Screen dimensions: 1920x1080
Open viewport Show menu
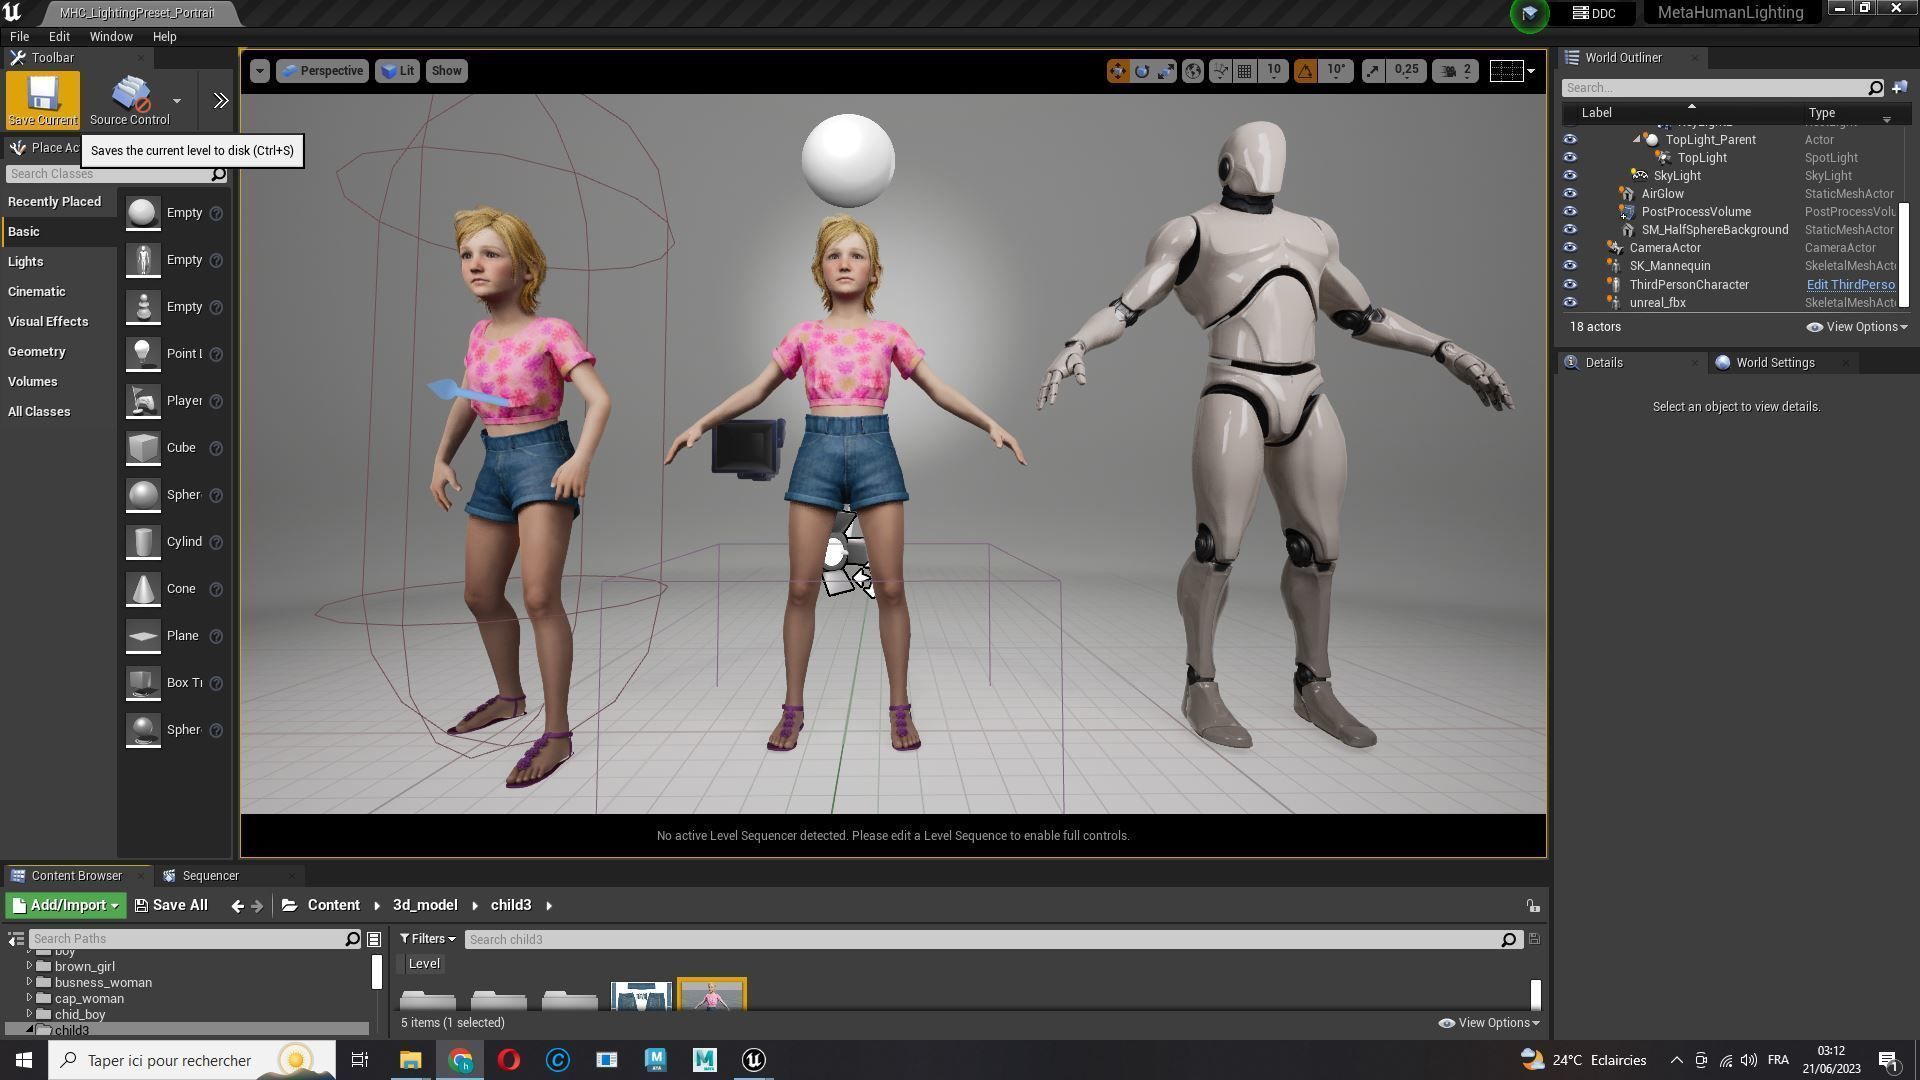446,71
